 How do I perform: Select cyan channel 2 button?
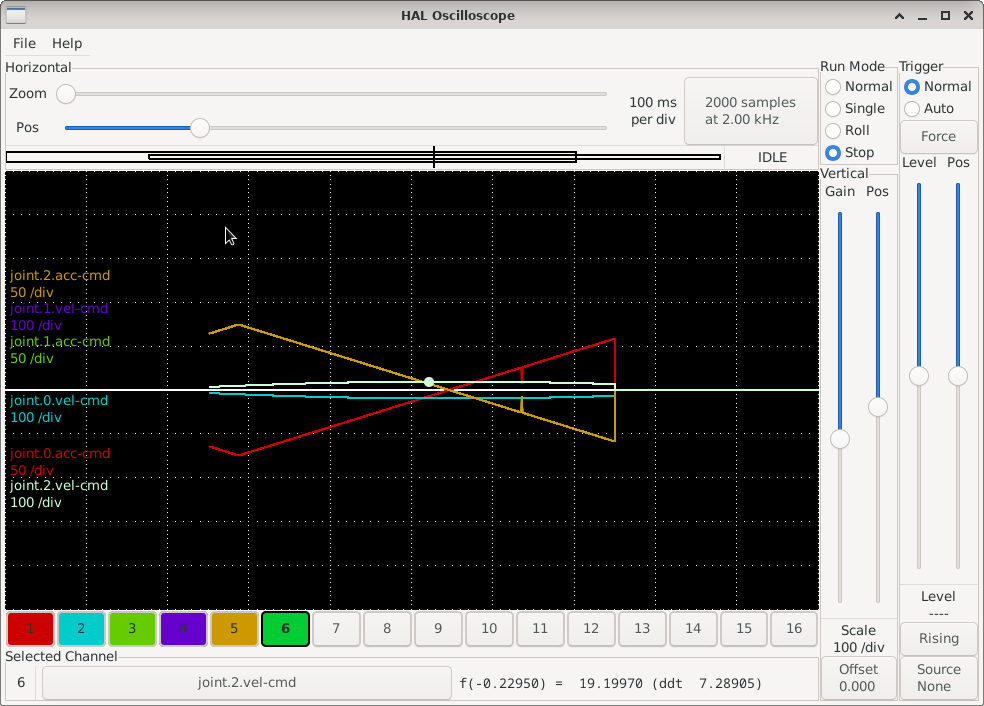pyautogui.click(x=81, y=629)
